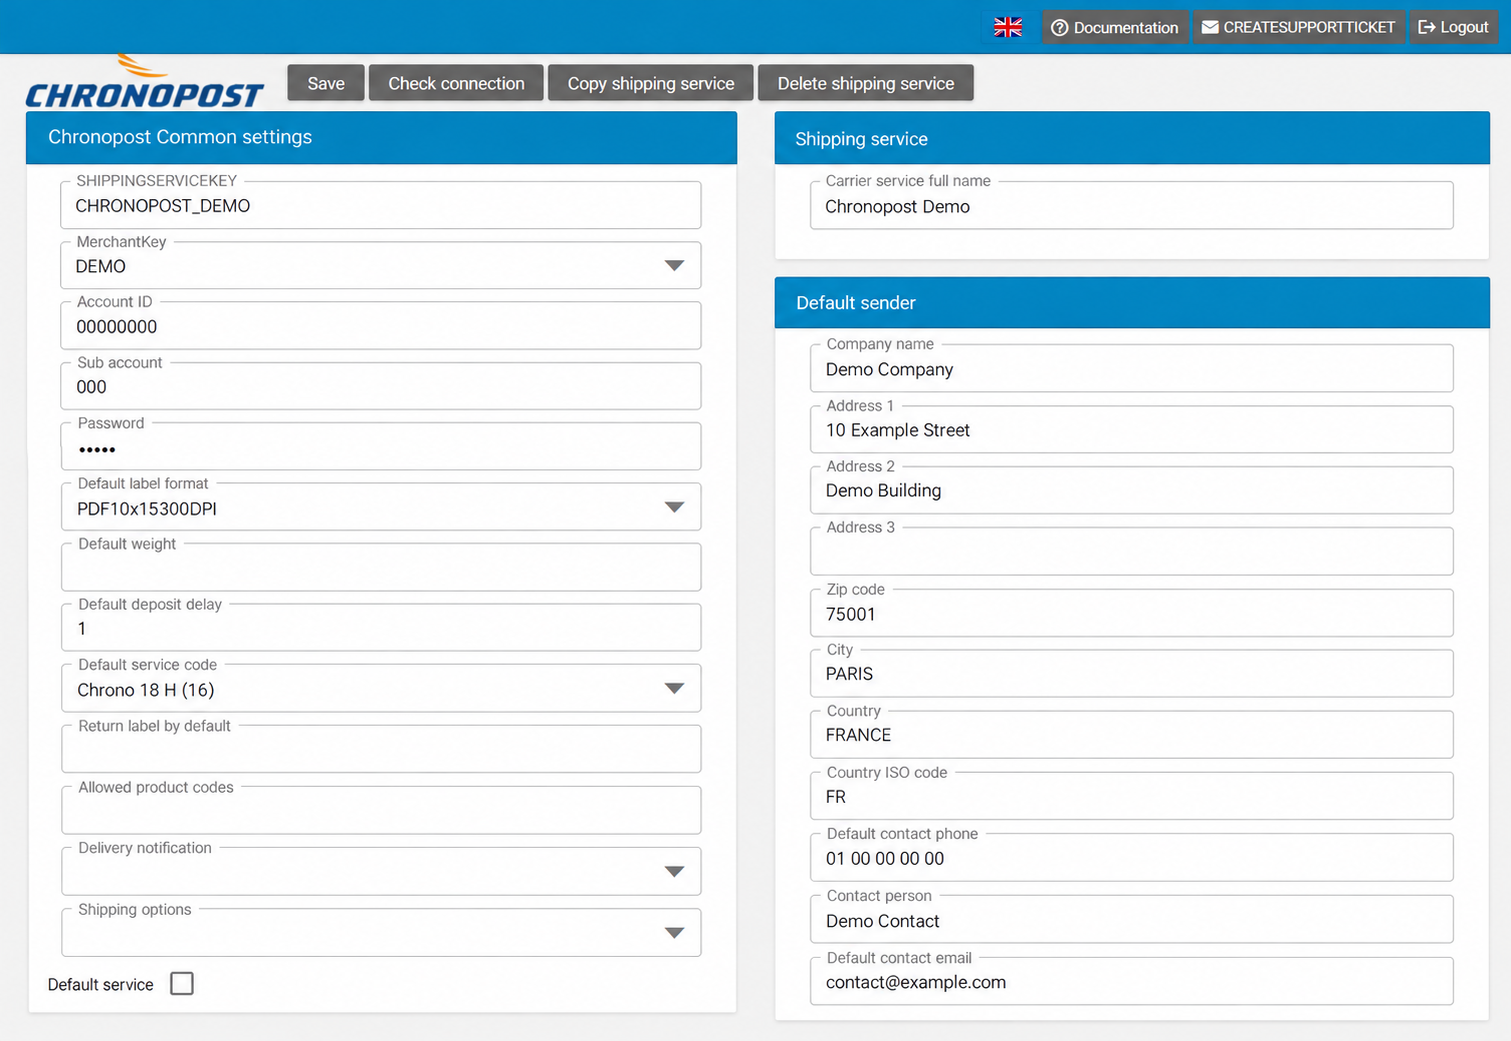Select the Password field

[x=381, y=447]
